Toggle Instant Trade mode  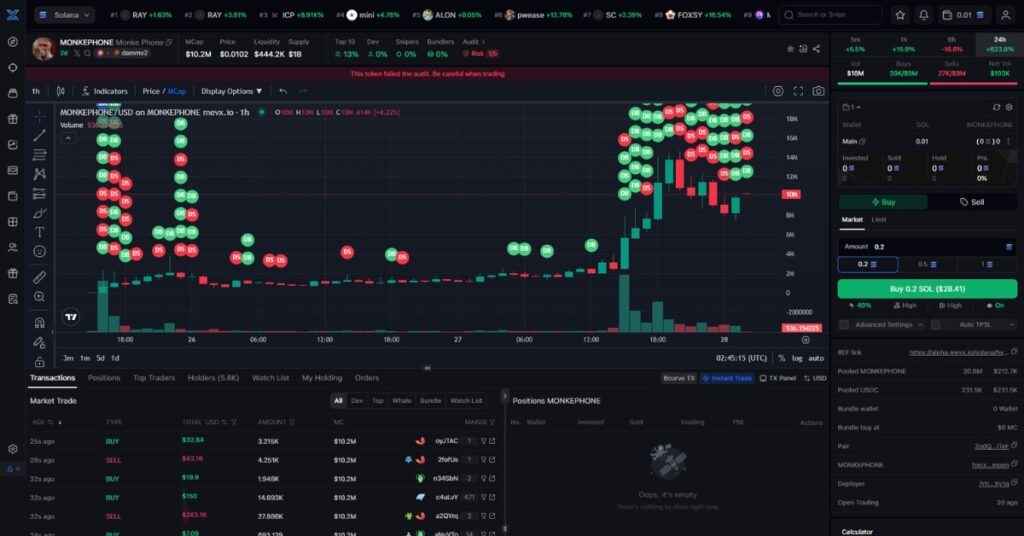click(727, 378)
